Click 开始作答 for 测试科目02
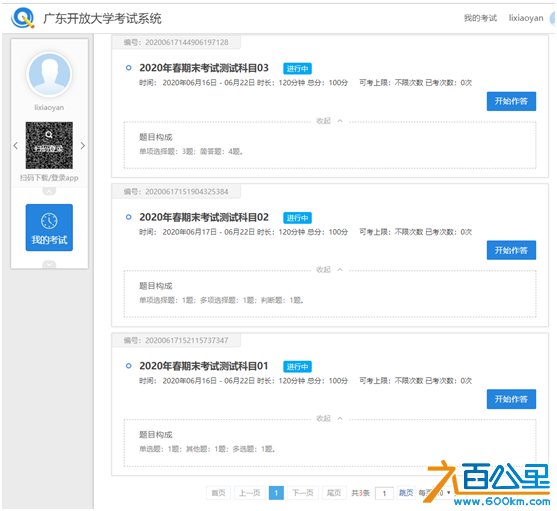Screen dimensions: 557x511 click(x=511, y=250)
